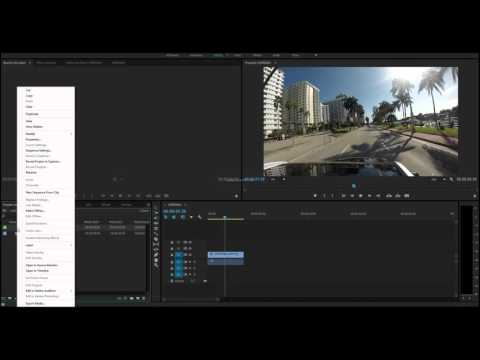This screenshot has width=480, height=360.
Task: Click Play in the Program monitor
Action: pos(360,196)
